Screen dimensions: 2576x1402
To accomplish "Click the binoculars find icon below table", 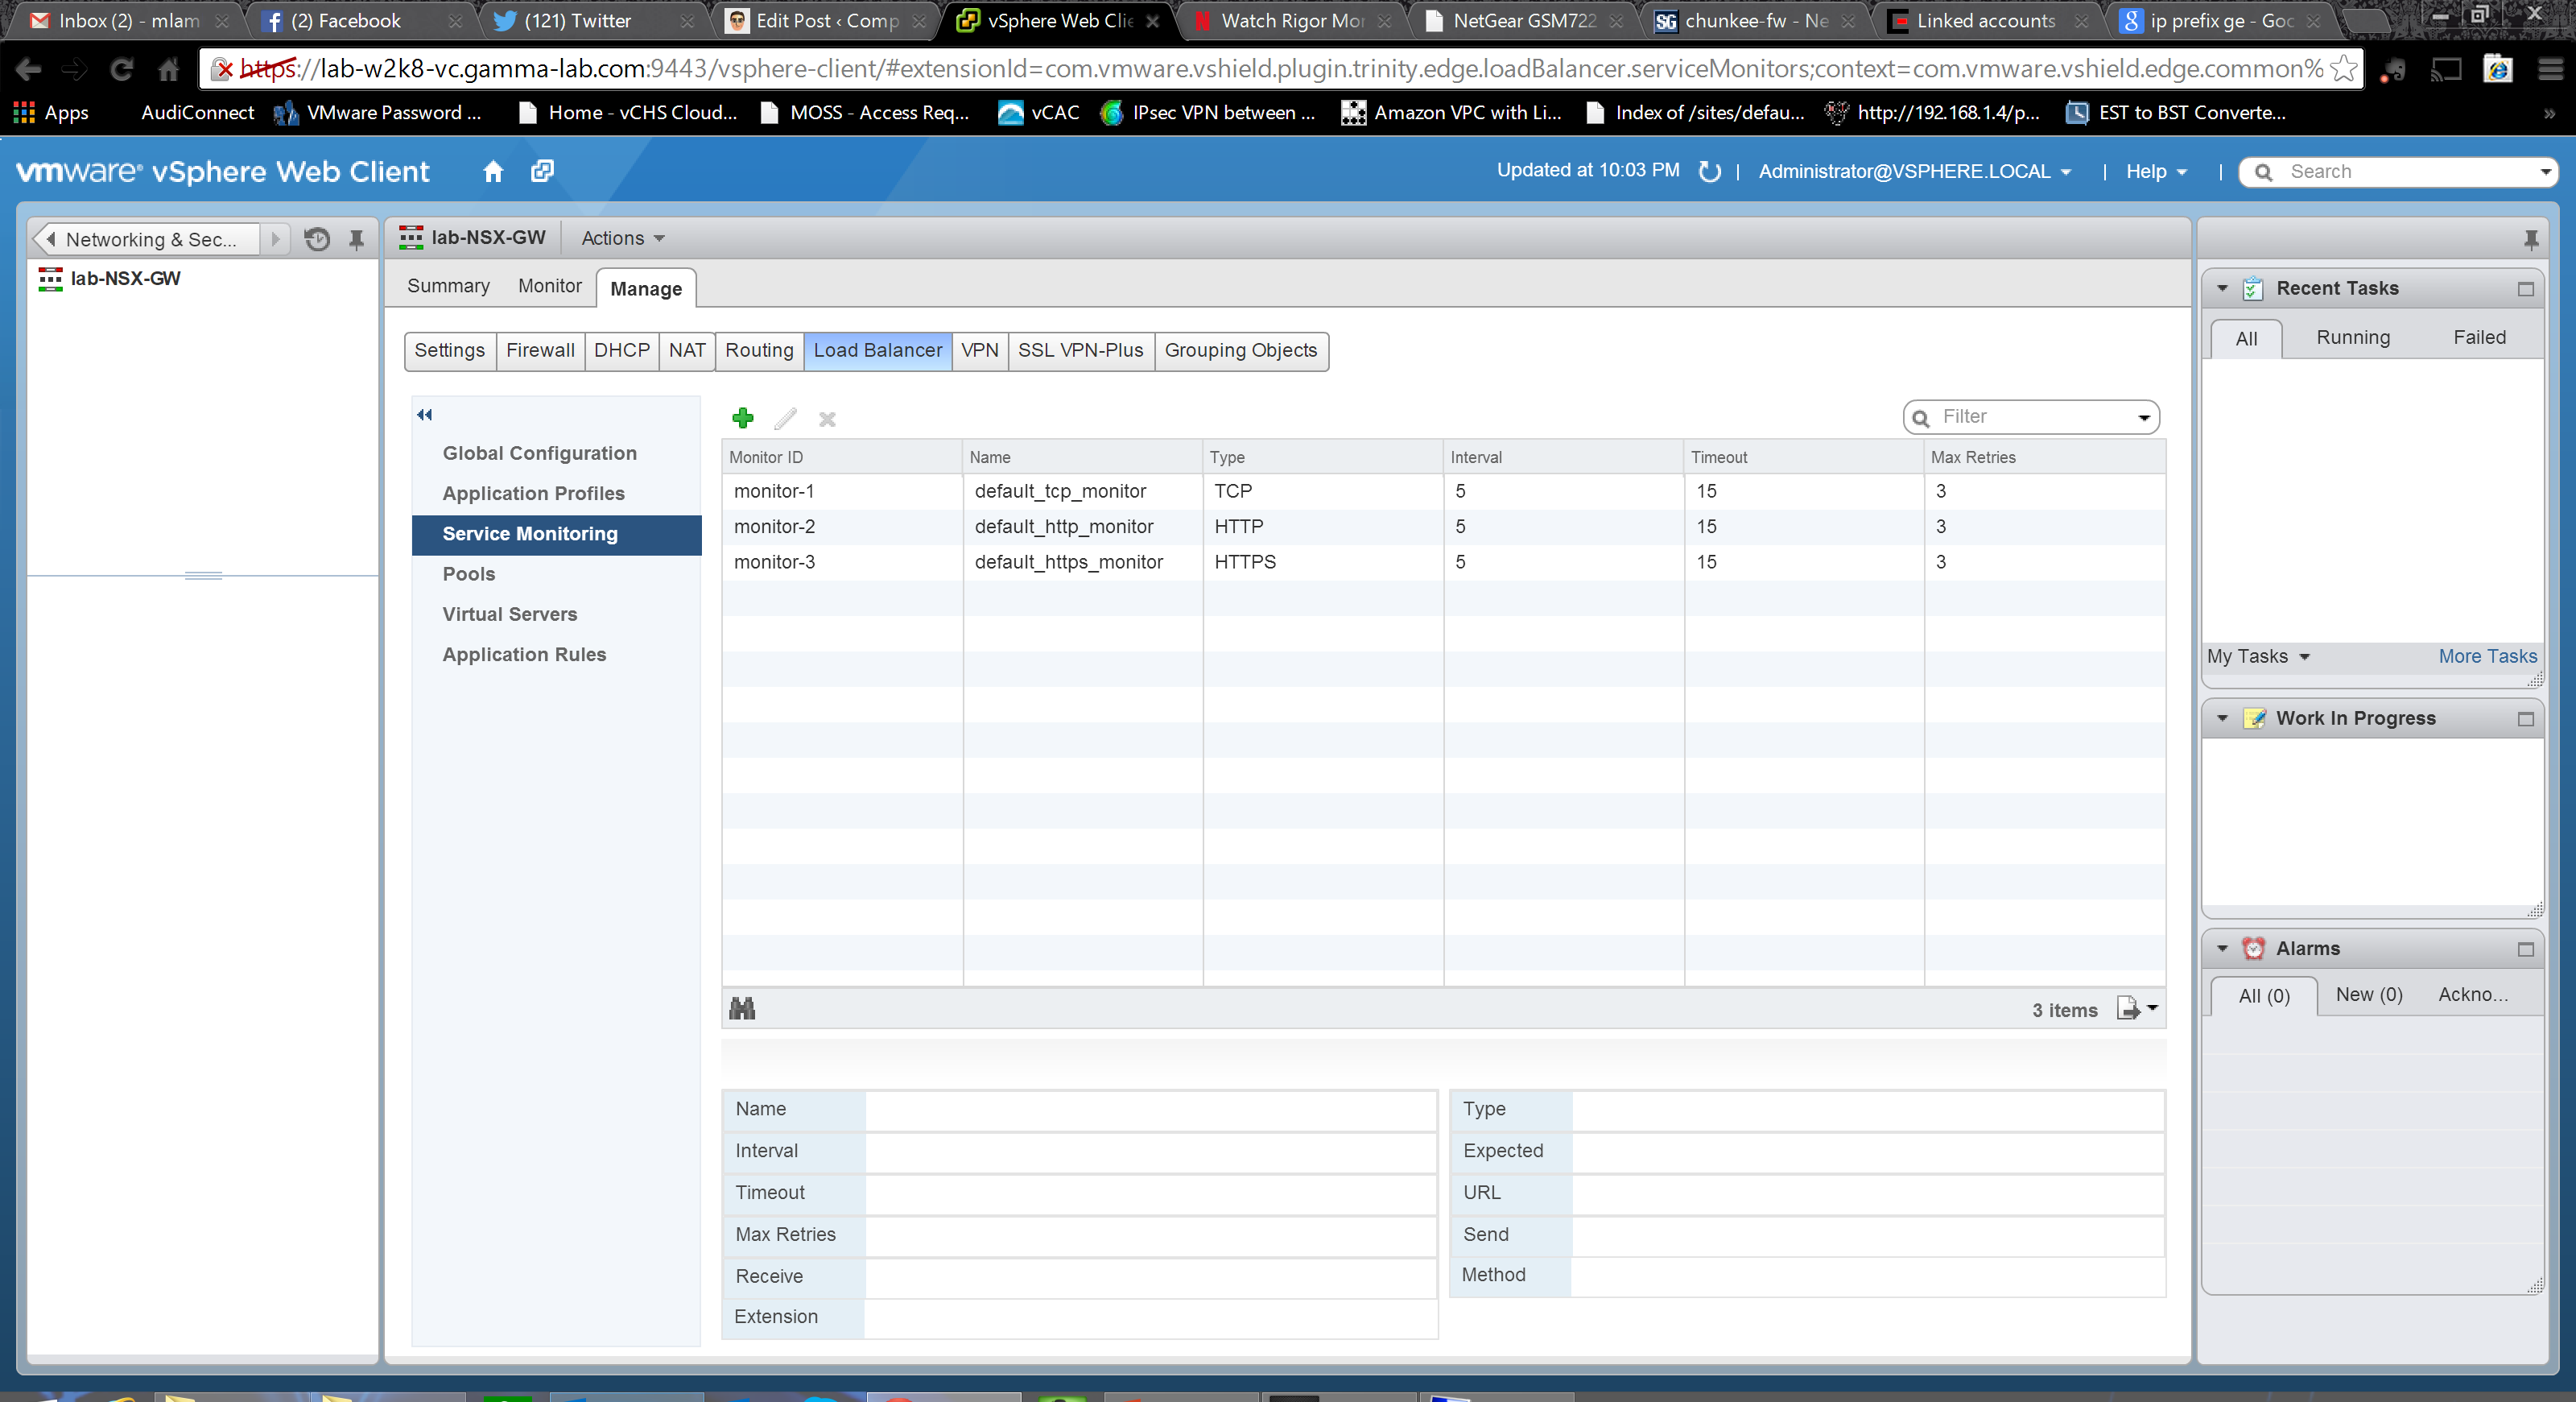I will (742, 1009).
